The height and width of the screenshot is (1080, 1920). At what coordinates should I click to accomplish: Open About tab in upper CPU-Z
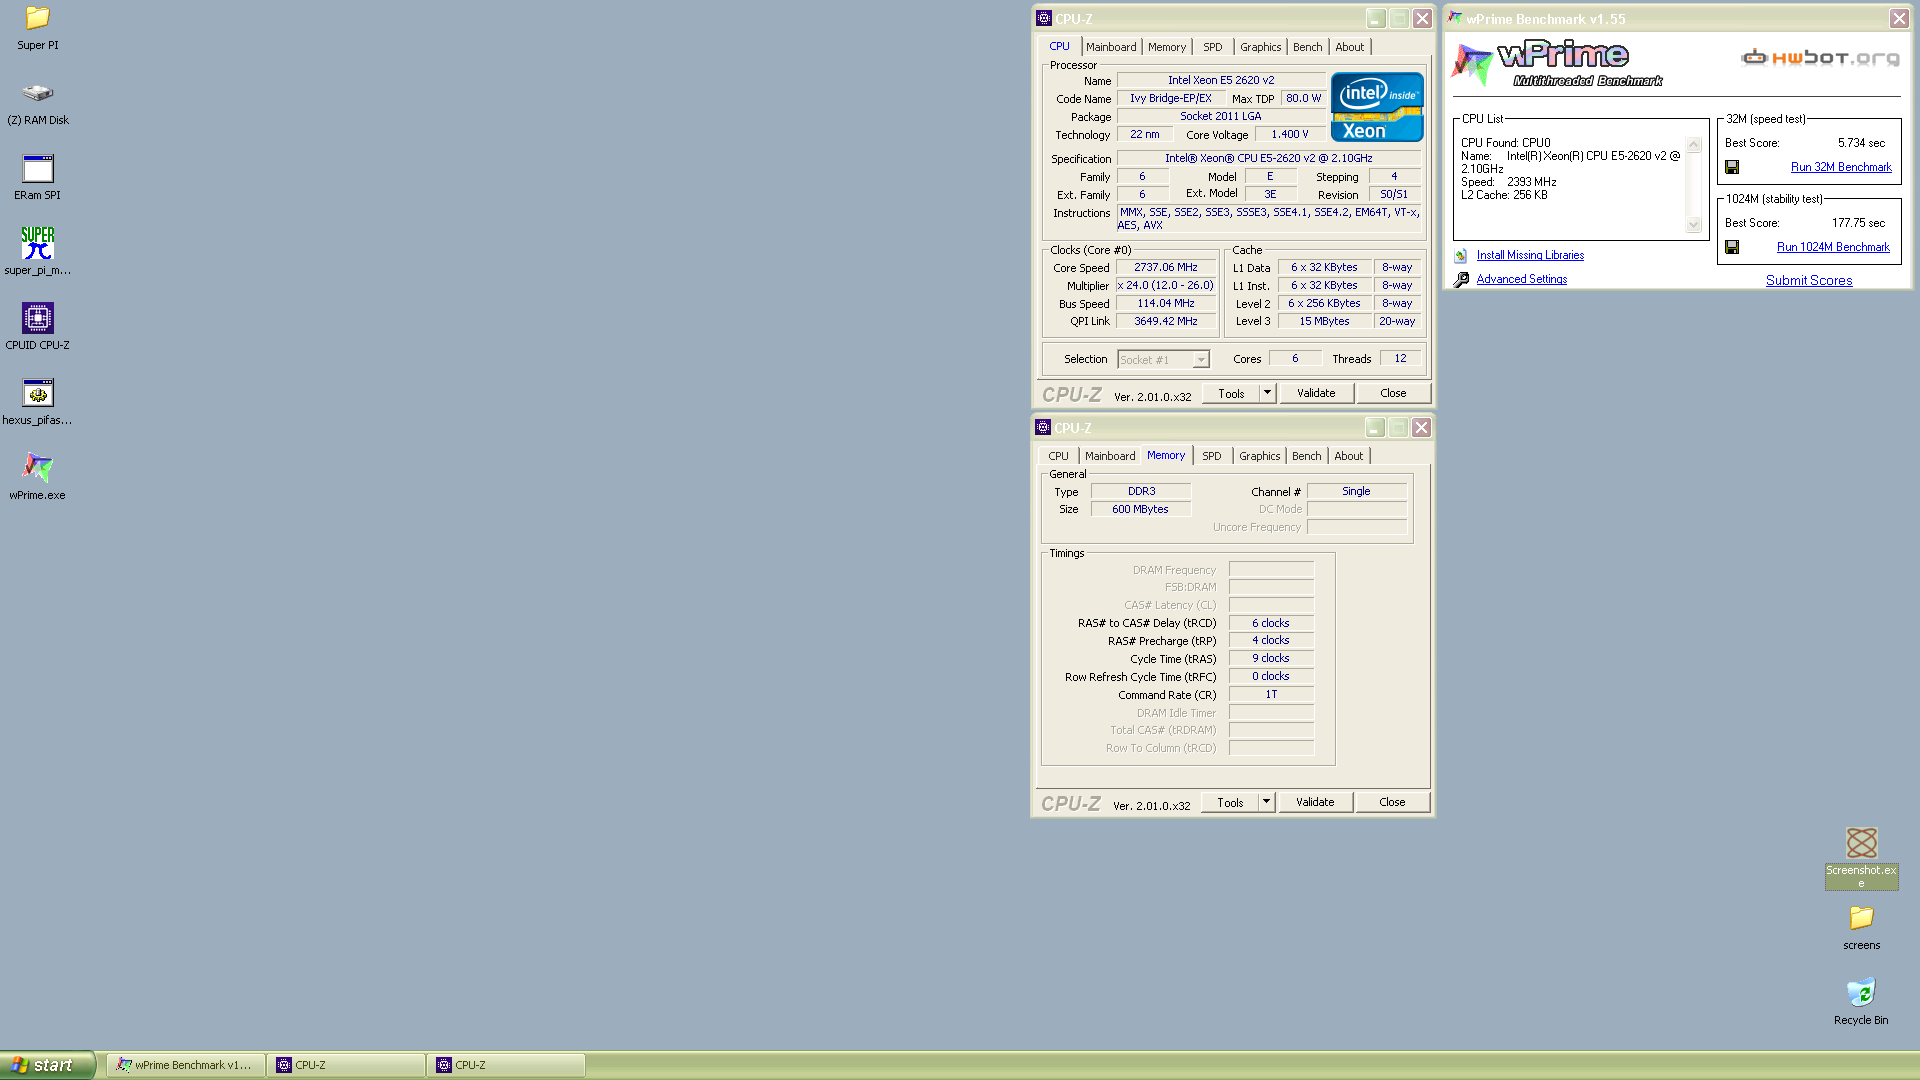coord(1350,47)
